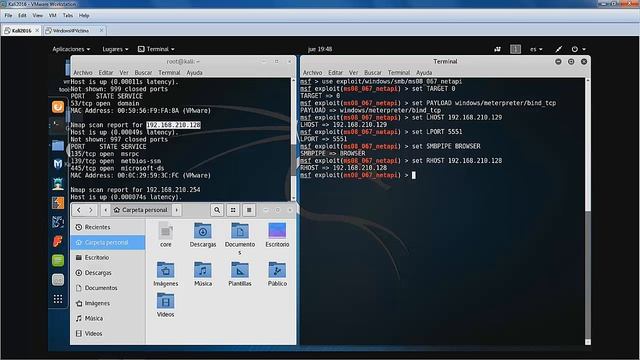
Task: Click the power icon in top bar
Action: (x=578, y=49)
